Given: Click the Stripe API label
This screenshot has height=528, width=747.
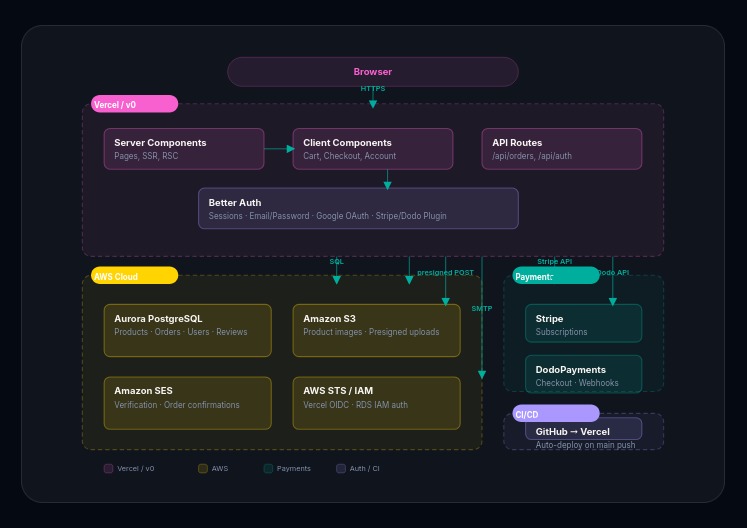Looking at the screenshot, I should tap(555, 261).
